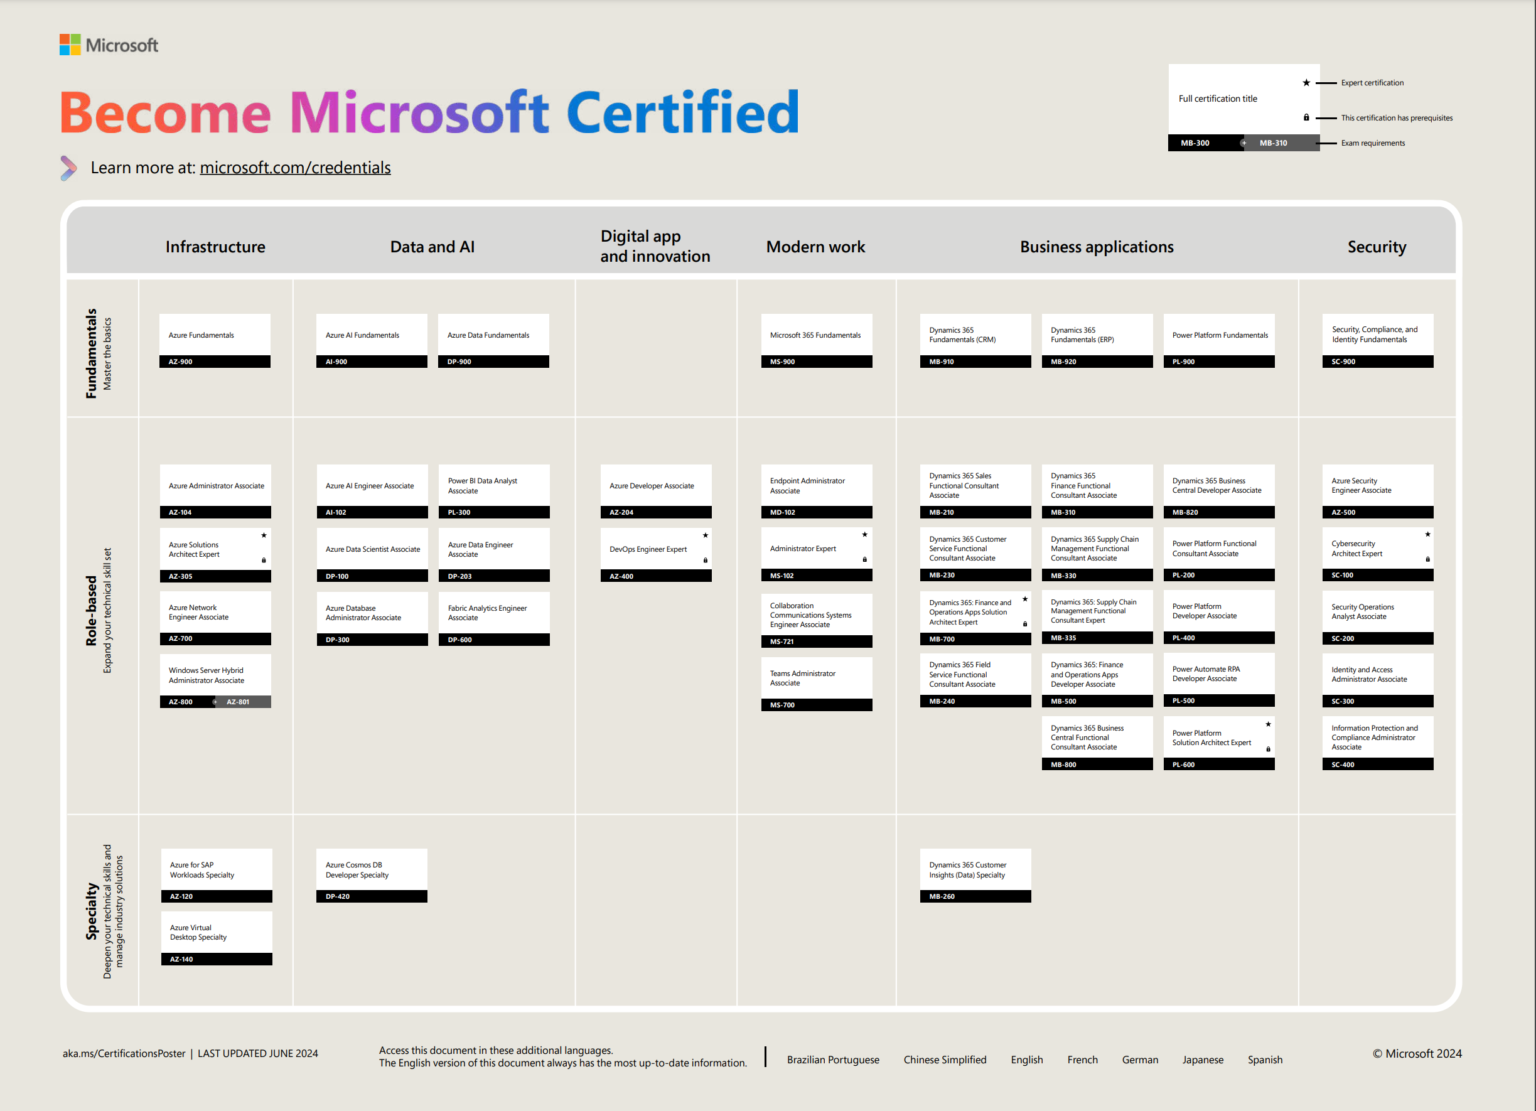Select the Azure Cosmos DB Developer Specialty card

tap(371, 875)
